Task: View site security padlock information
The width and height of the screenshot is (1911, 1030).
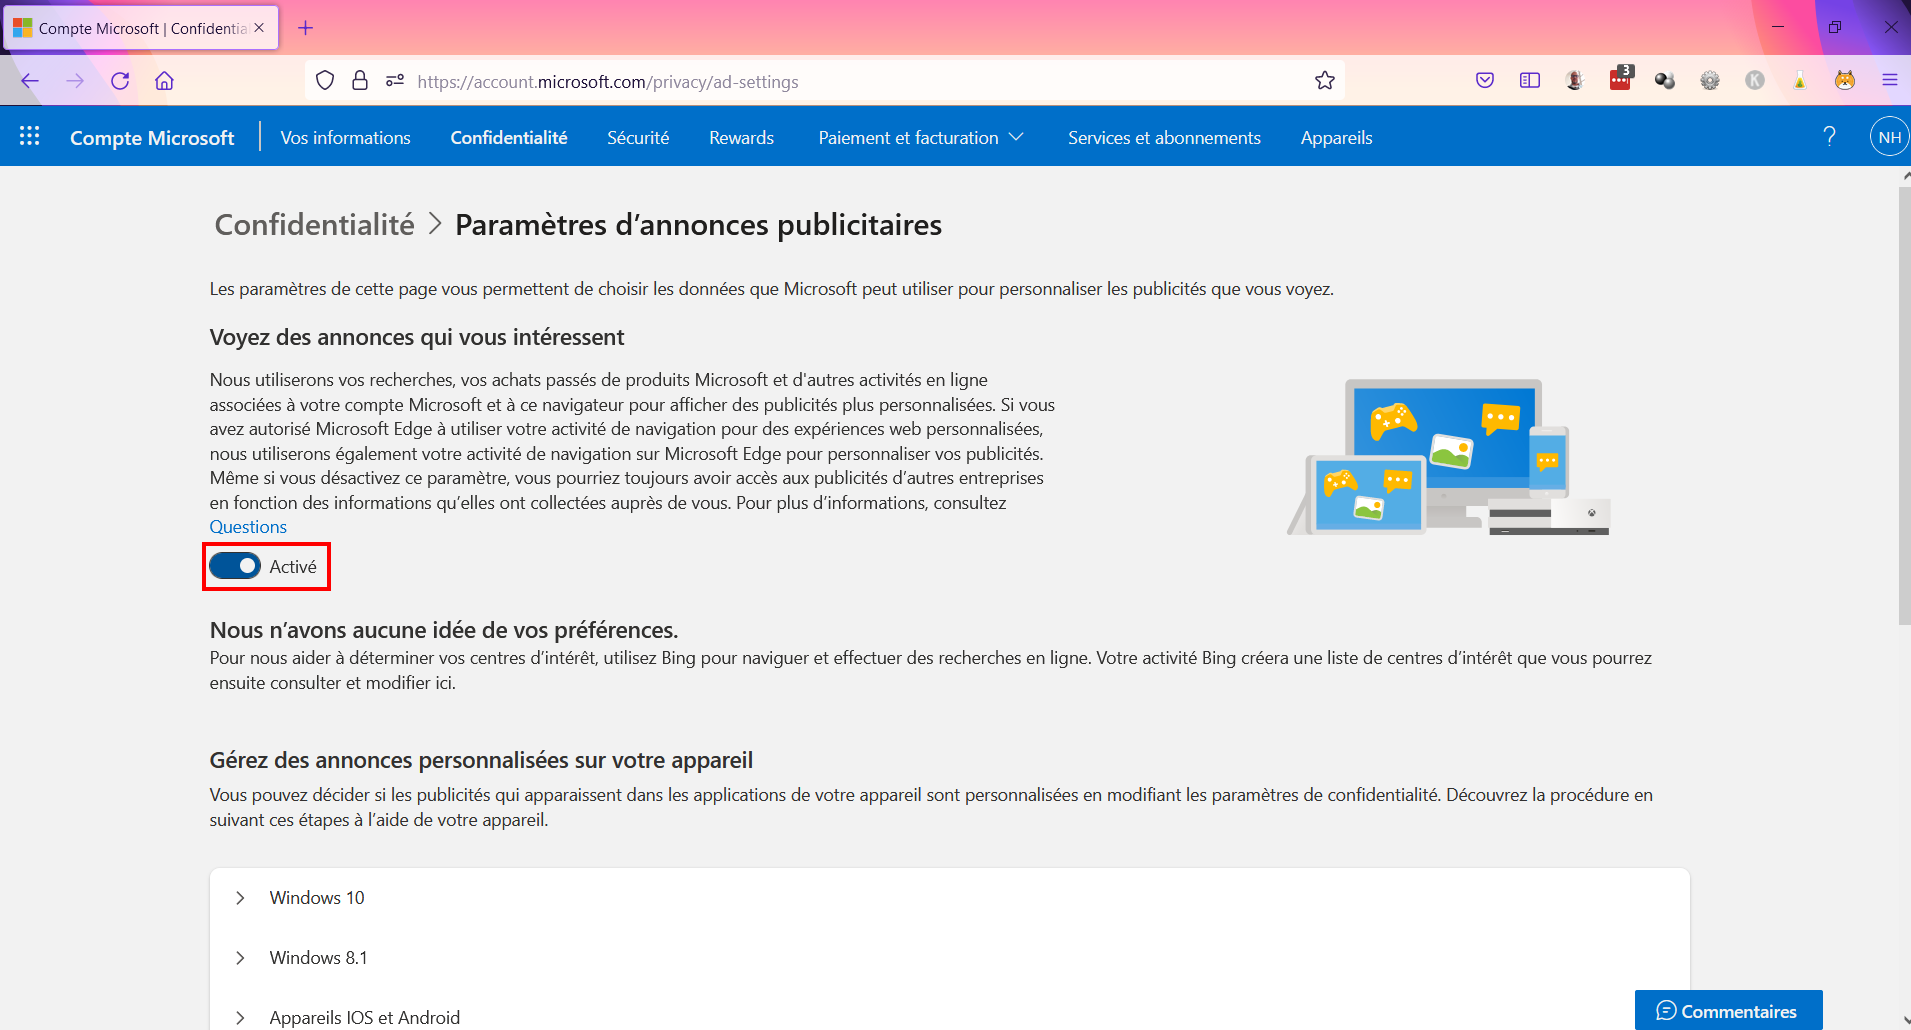Action: point(360,81)
